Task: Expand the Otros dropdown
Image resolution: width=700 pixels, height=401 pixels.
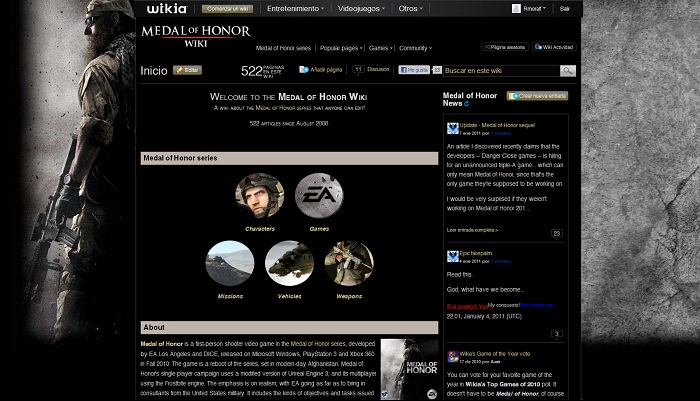Action: (x=410, y=8)
